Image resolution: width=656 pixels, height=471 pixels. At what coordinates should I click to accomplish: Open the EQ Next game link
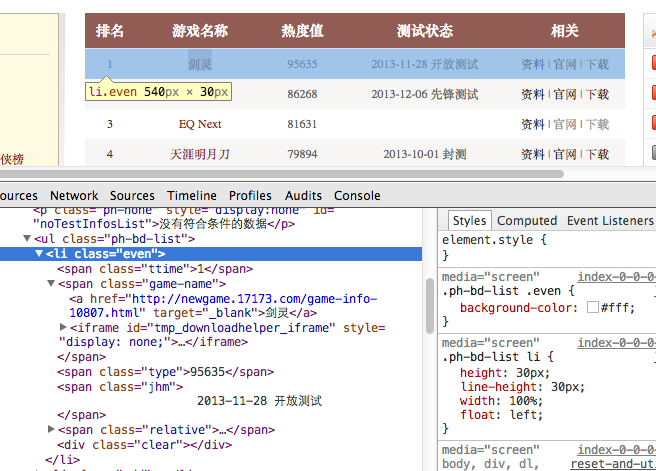(200, 124)
